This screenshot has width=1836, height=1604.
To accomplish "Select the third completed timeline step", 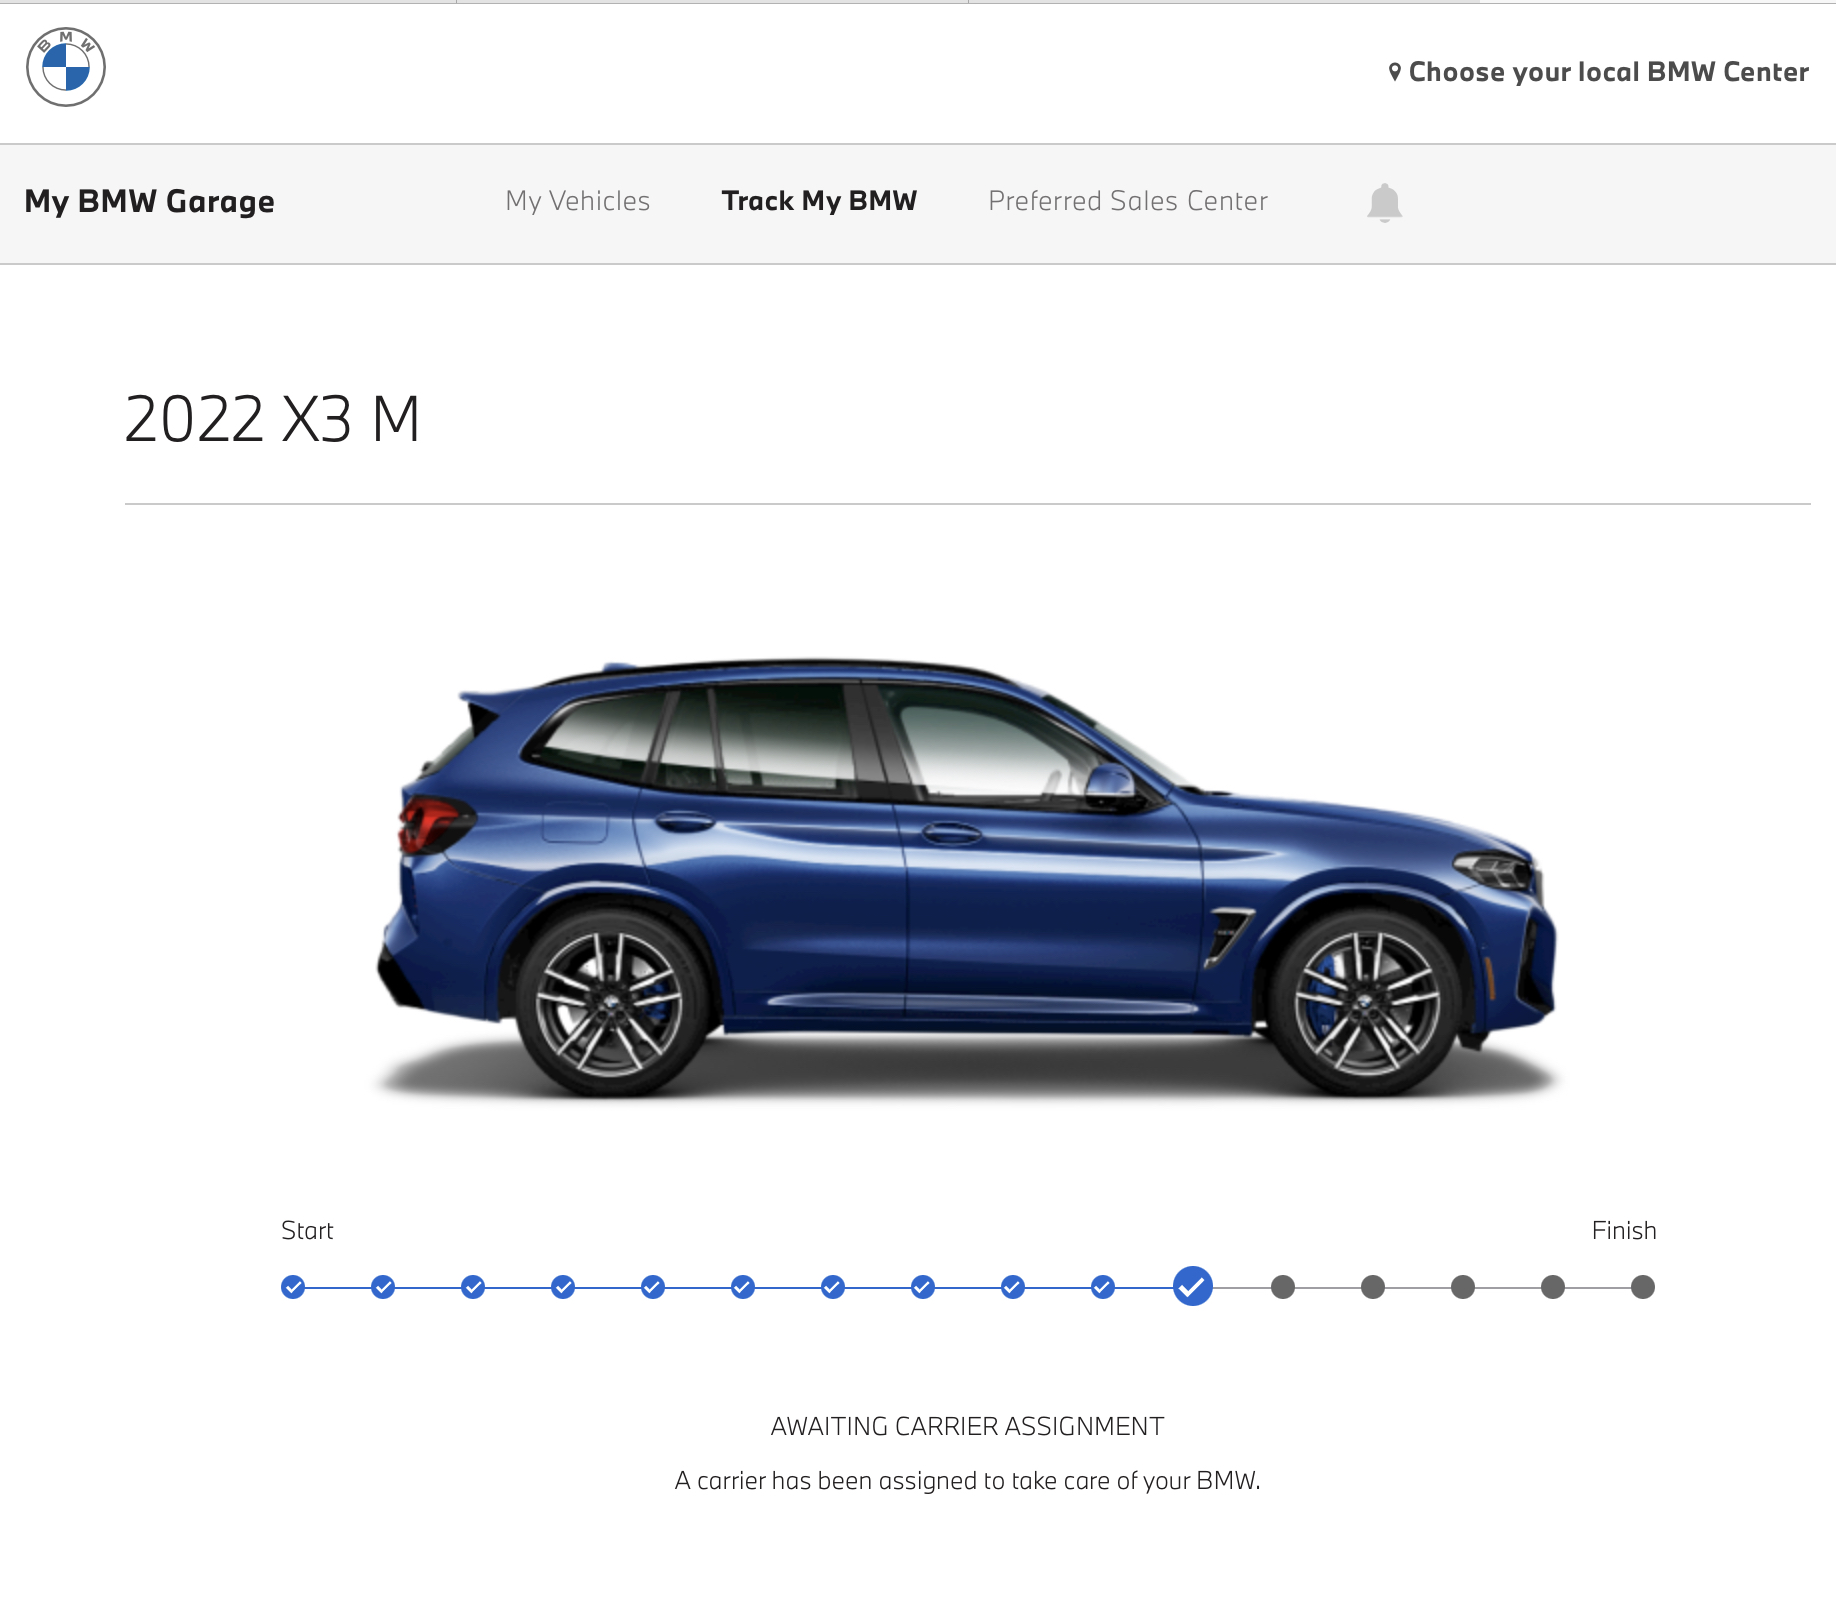I will pos(473,1287).
